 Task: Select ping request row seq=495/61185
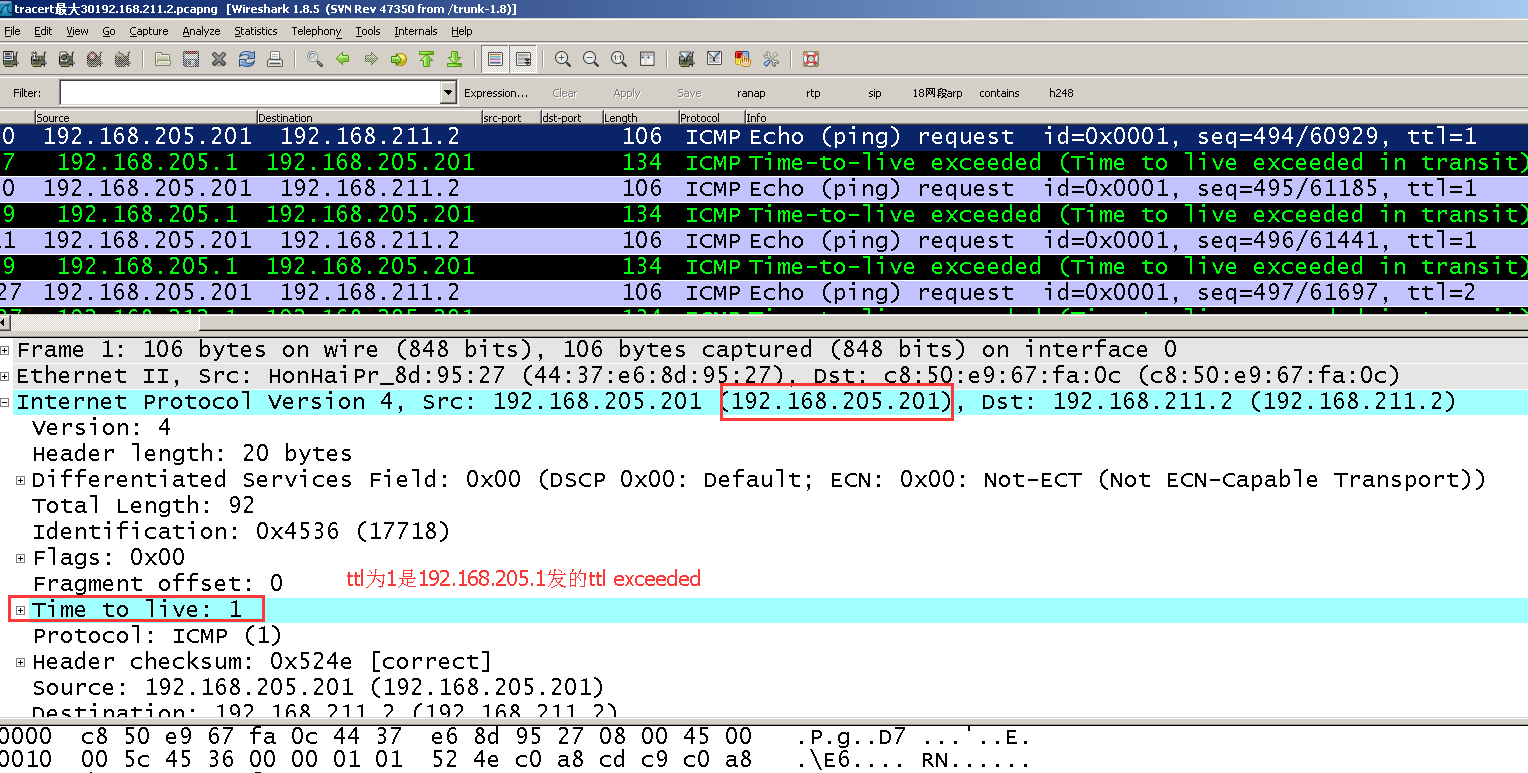coord(764,189)
